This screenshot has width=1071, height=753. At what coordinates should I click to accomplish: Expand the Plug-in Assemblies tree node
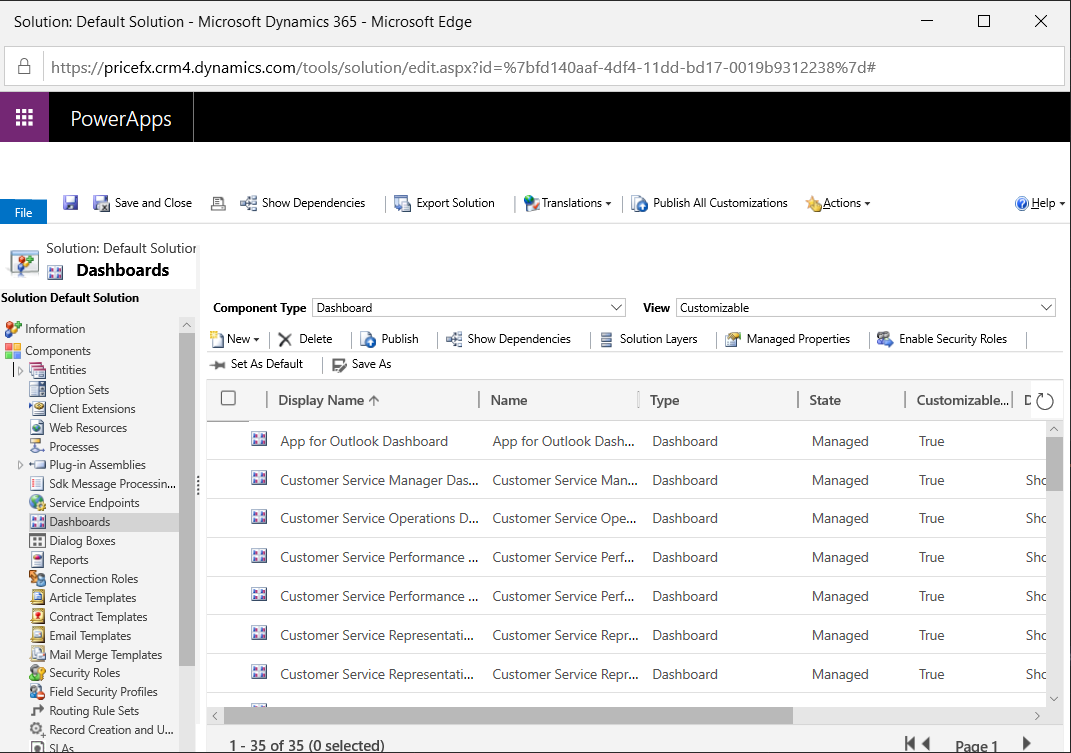20,465
